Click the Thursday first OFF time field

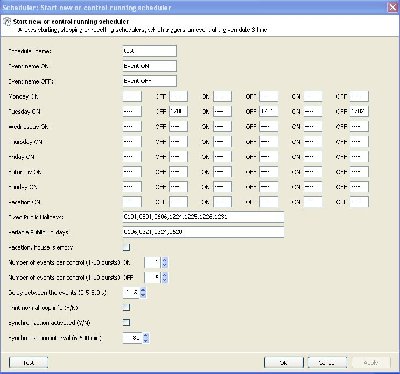178,142
